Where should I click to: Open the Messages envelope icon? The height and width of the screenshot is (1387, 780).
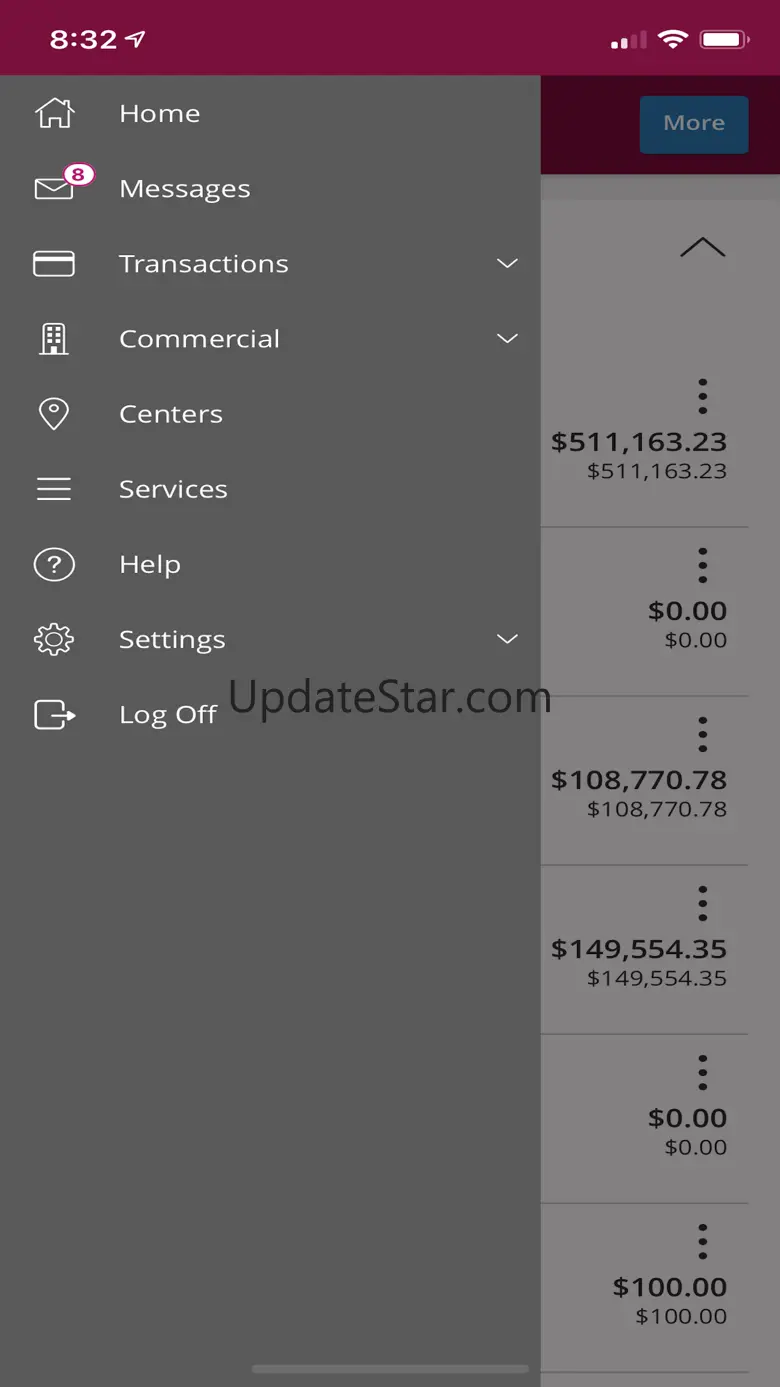(x=54, y=188)
